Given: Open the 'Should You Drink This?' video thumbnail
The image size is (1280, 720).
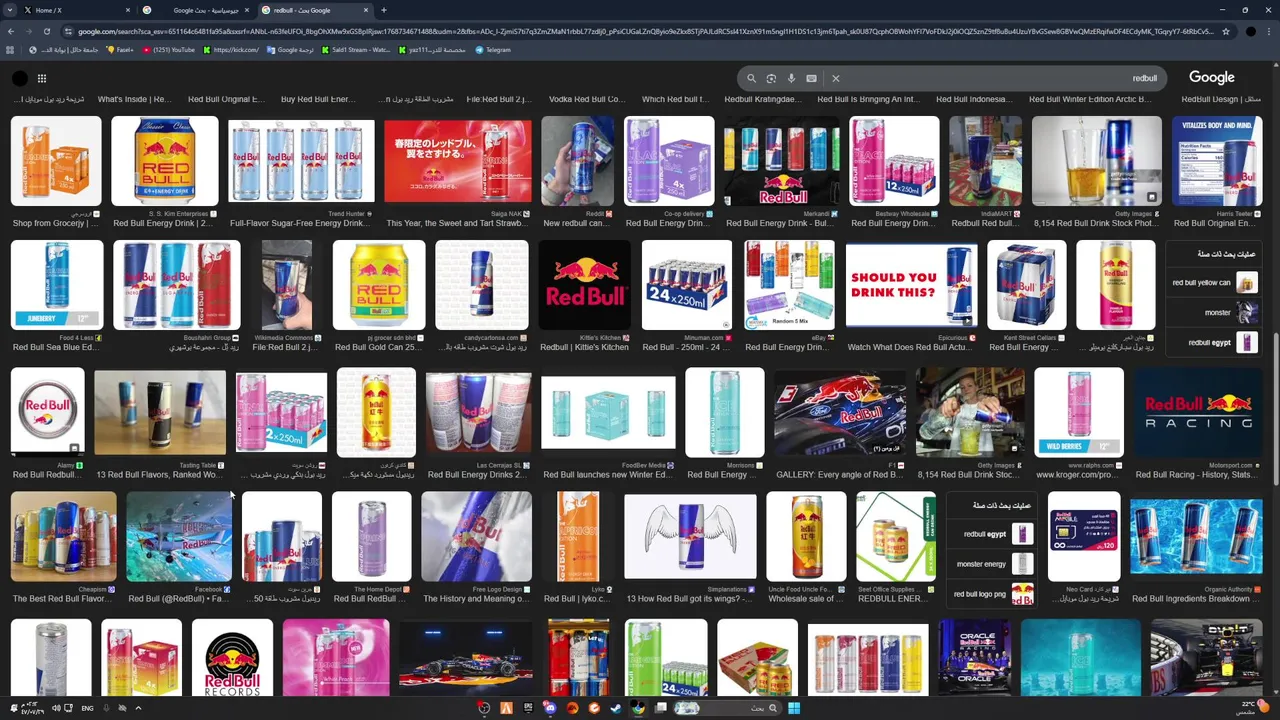Looking at the screenshot, I should coord(911,285).
